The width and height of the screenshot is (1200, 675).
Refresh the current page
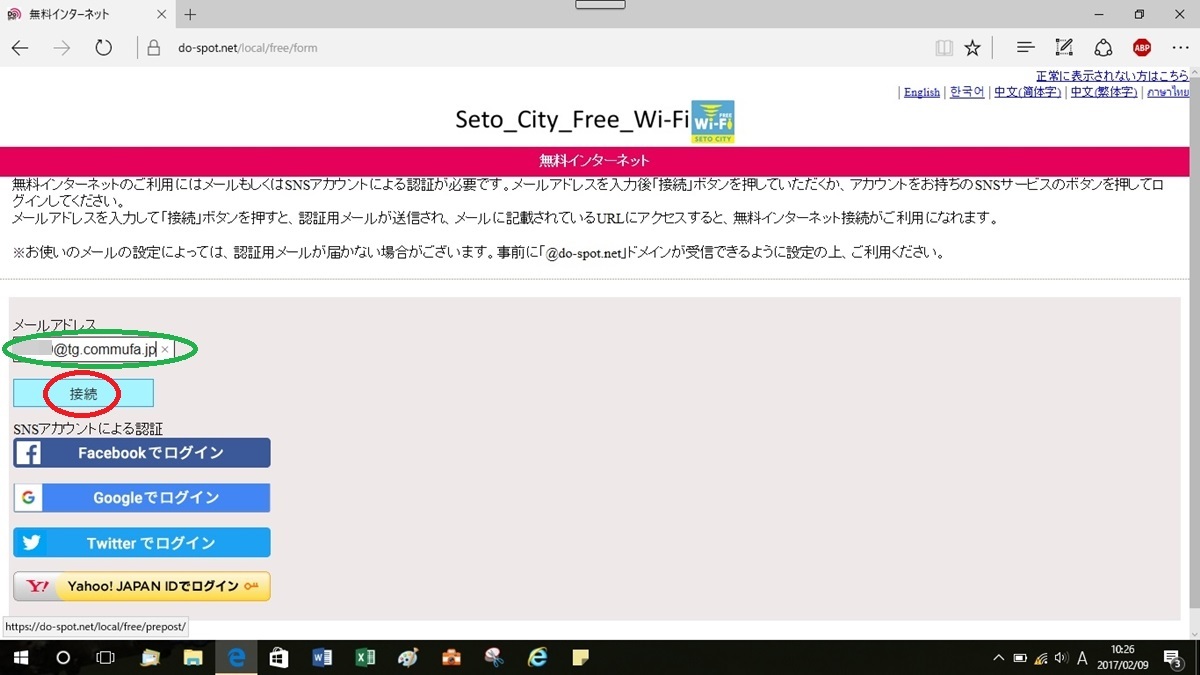[103, 47]
